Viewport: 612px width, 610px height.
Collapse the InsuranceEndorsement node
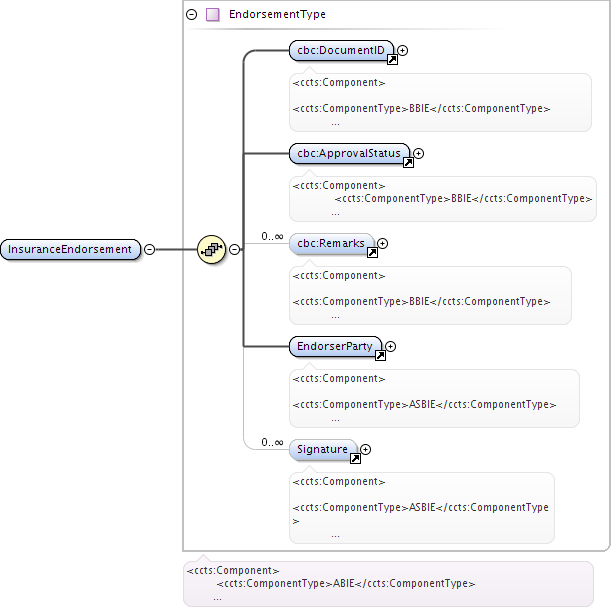(x=149, y=249)
